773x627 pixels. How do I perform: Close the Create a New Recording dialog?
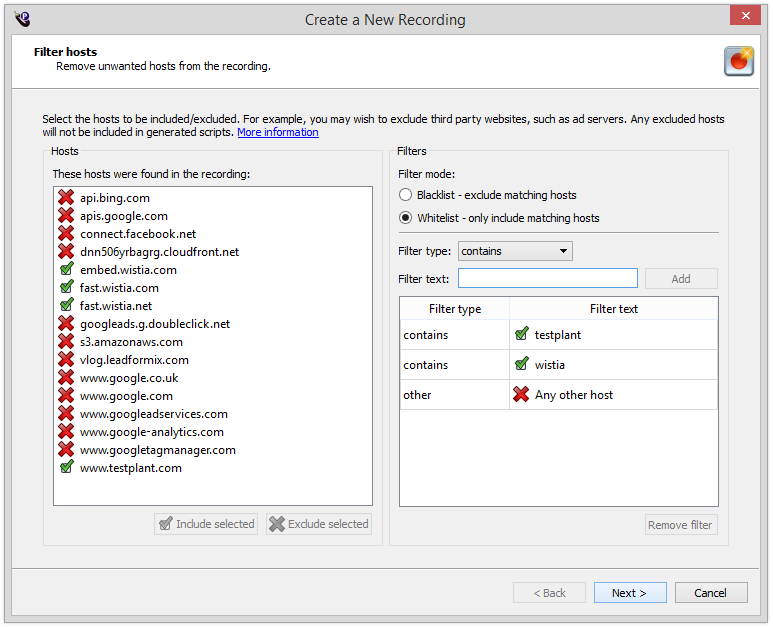pos(743,15)
